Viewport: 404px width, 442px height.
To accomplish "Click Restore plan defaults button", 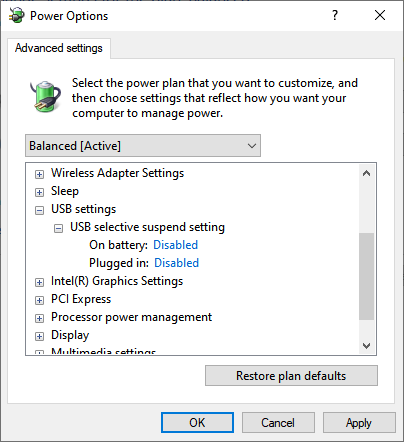I will pyautogui.click(x=291, y=376).
